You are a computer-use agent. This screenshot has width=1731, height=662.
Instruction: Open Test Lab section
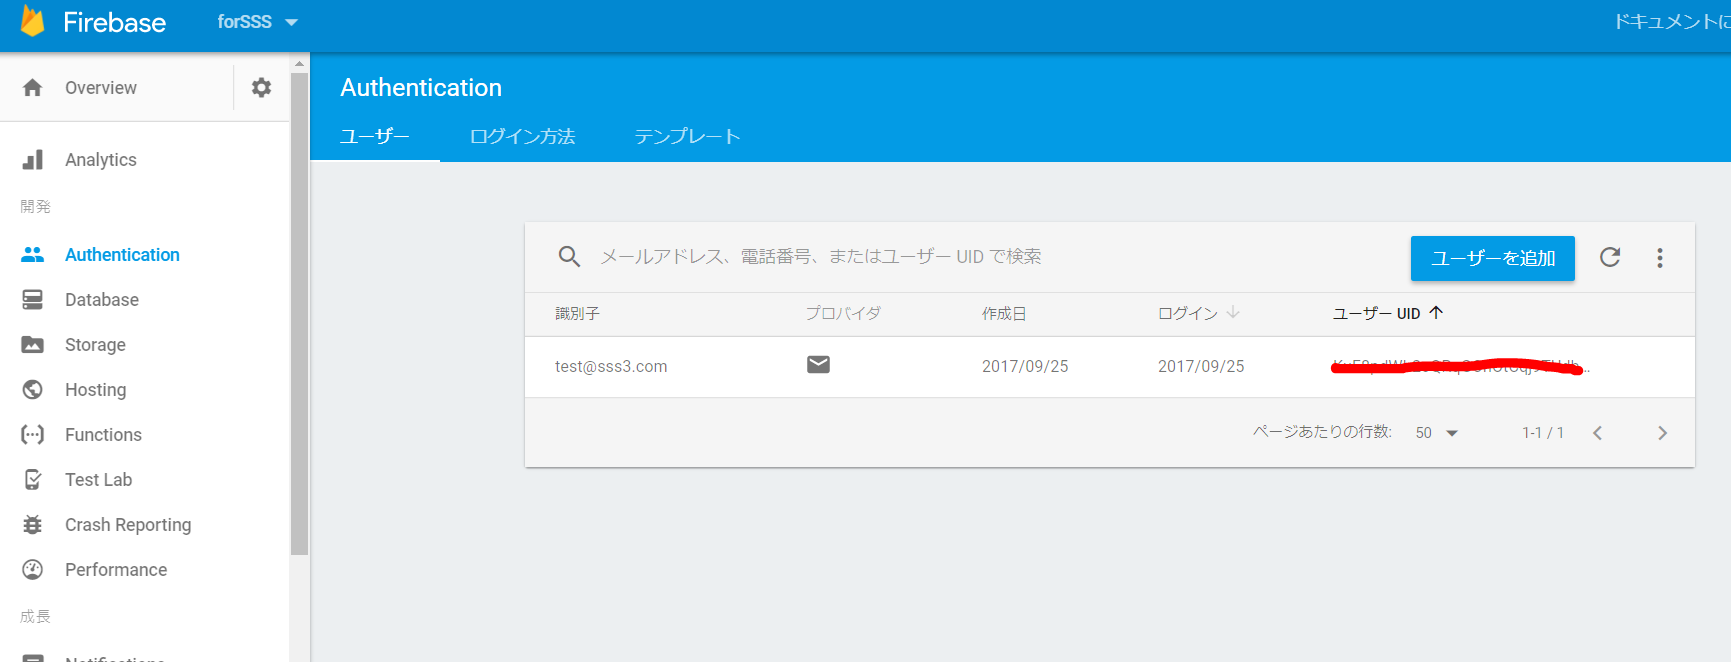[98, 480]
